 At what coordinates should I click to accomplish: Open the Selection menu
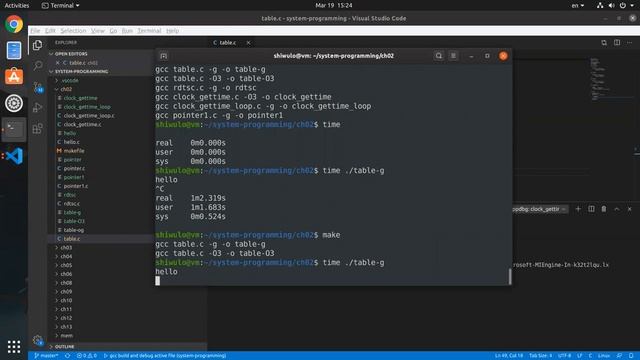pos(73,31)
